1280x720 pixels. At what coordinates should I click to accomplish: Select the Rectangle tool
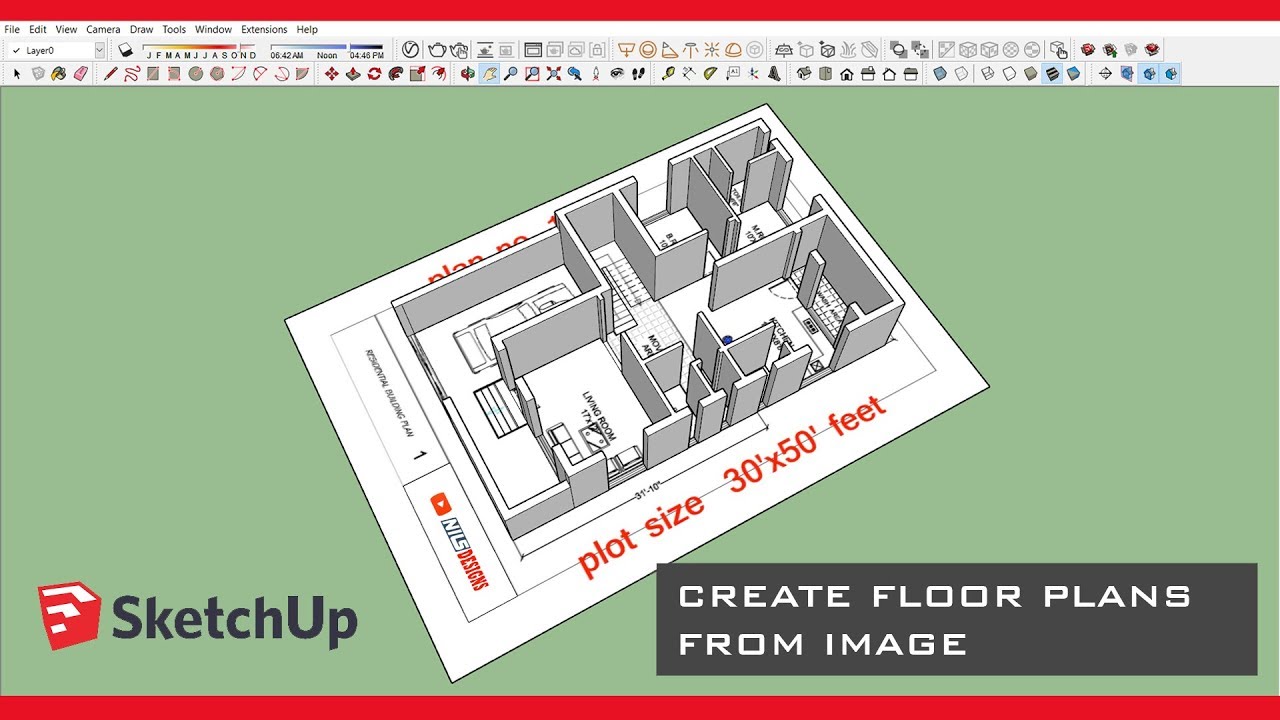[153, 74]
